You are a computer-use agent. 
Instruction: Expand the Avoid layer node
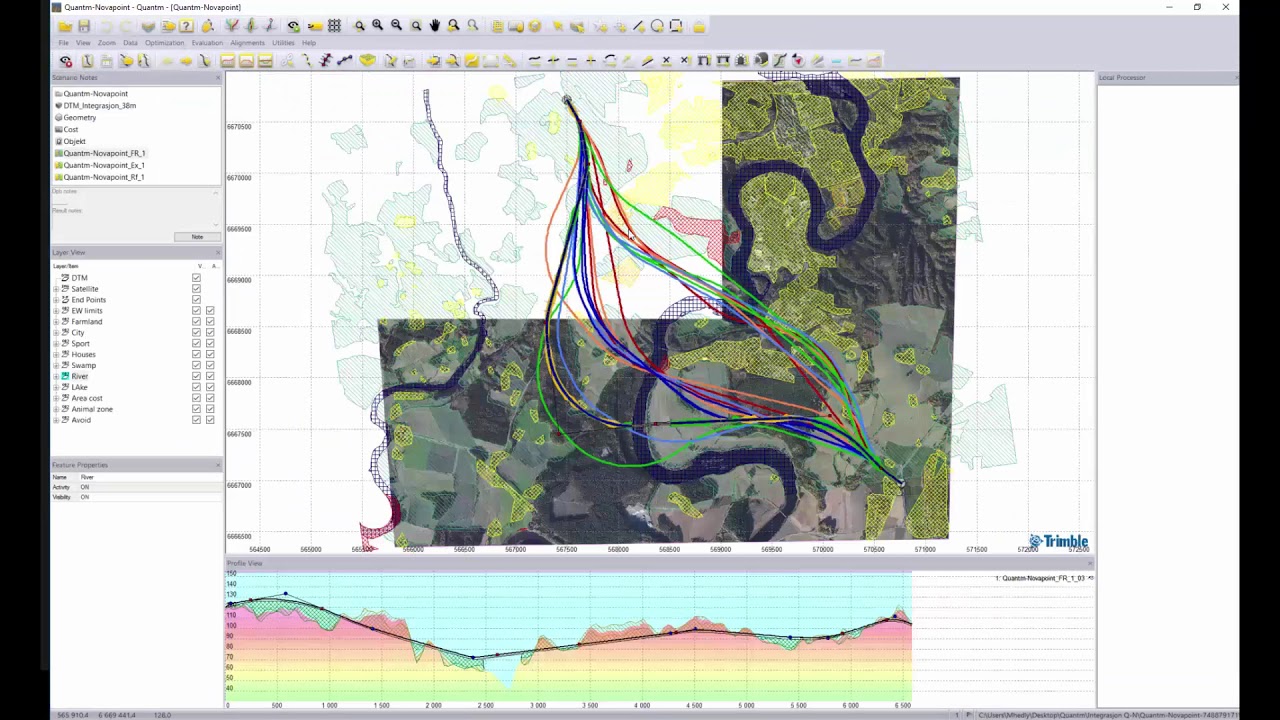click(x=57, y=420)
